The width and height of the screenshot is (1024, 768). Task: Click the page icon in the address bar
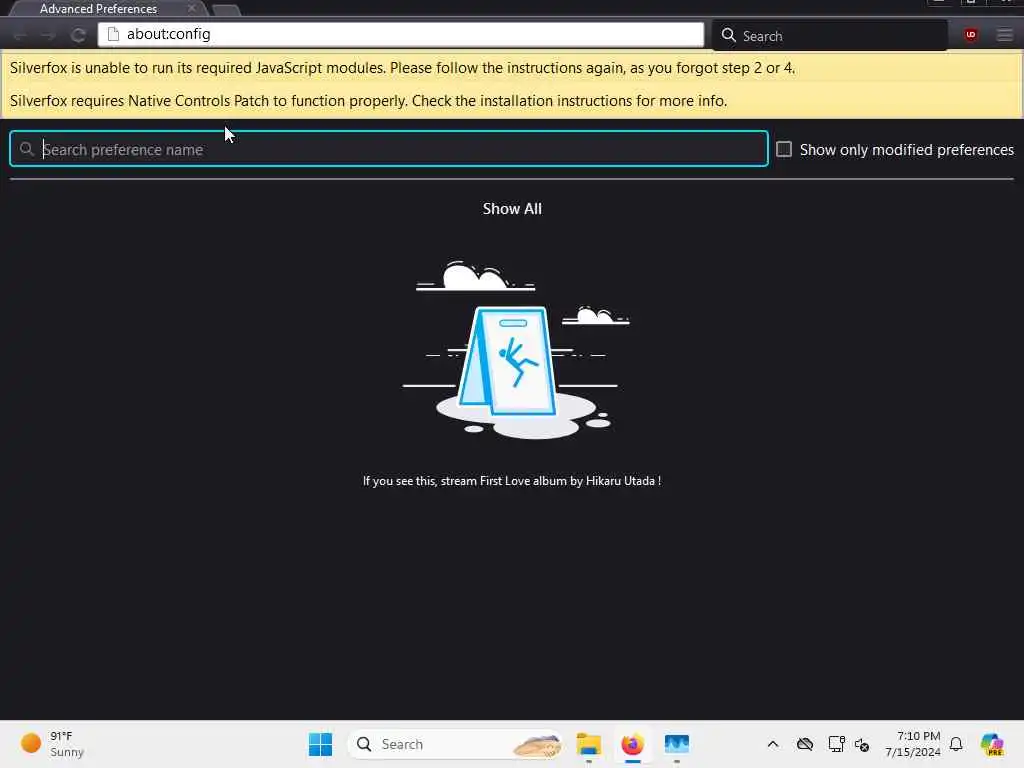113,34
